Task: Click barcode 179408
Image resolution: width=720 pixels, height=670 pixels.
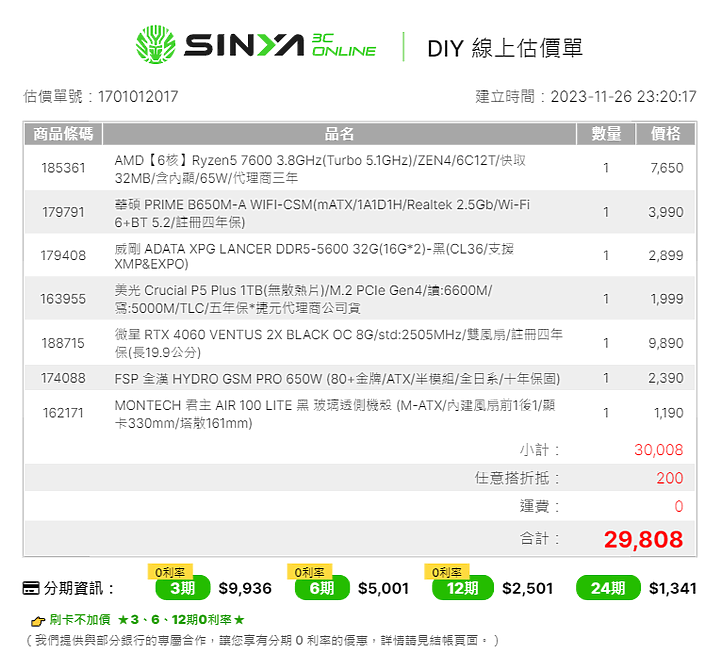Action: pos(63,255)
